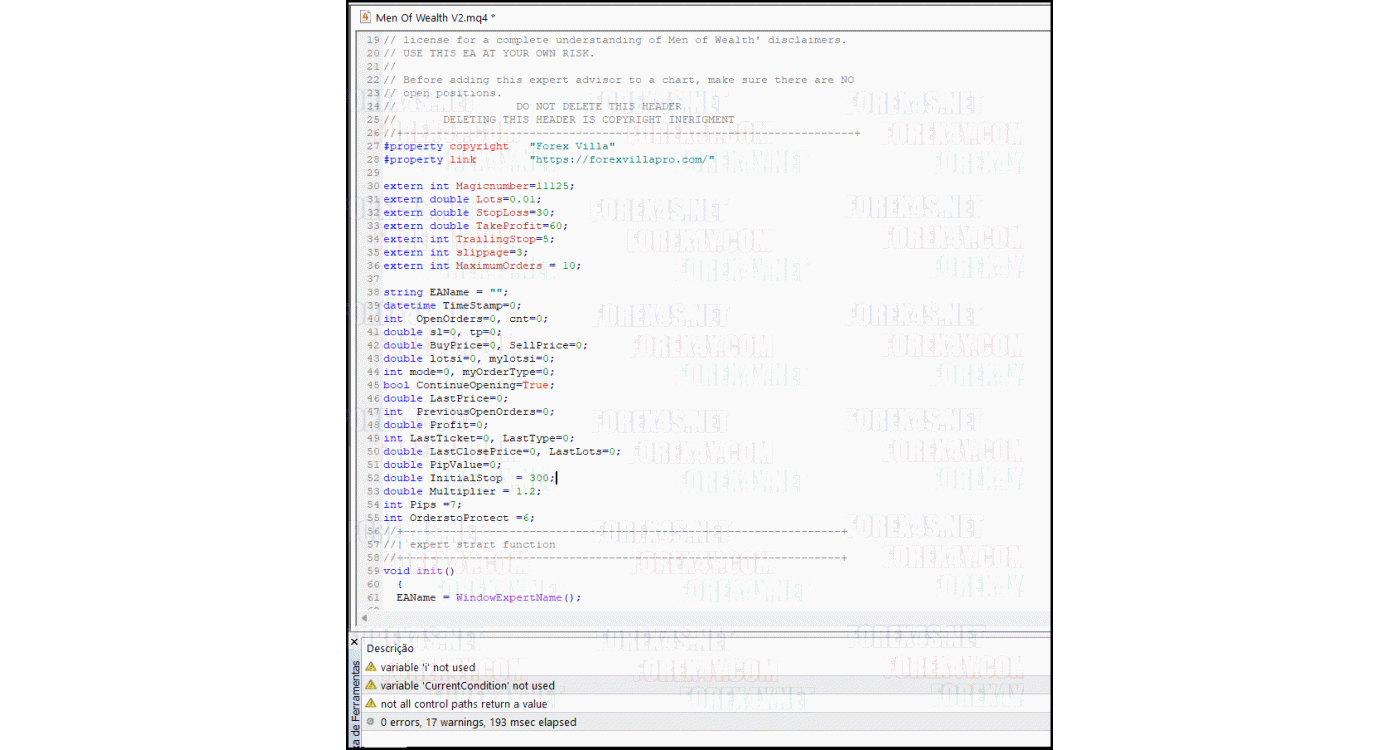Click the warning icon on the 'CurrentCondition' row
1400x750 pixels.
[371, 686]
